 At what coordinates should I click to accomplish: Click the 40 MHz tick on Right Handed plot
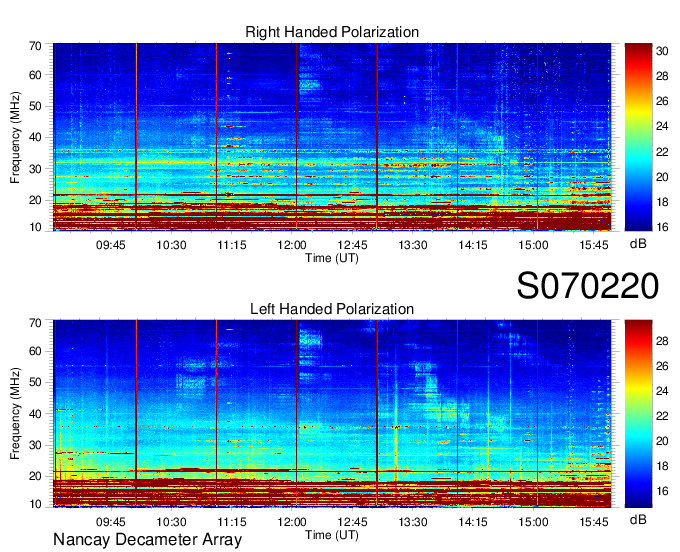tap(35, 137)
